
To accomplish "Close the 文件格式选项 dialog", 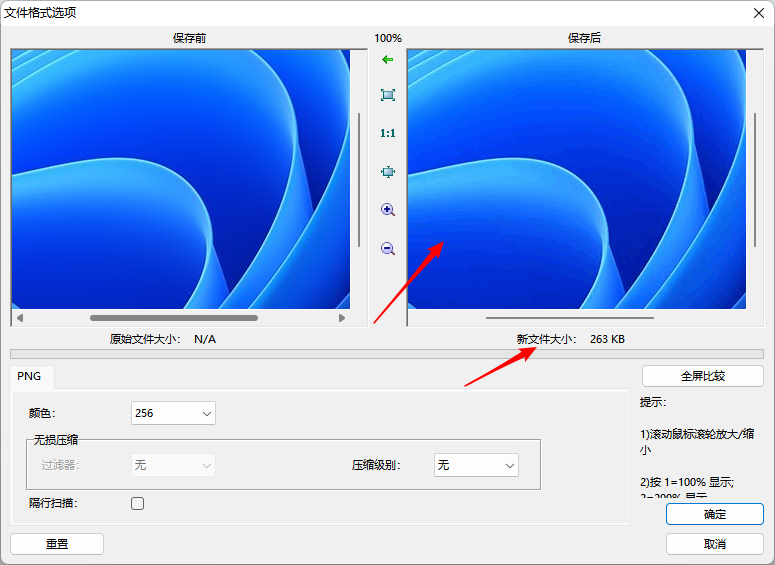I will pyautogui.click(x=759, y=13).
